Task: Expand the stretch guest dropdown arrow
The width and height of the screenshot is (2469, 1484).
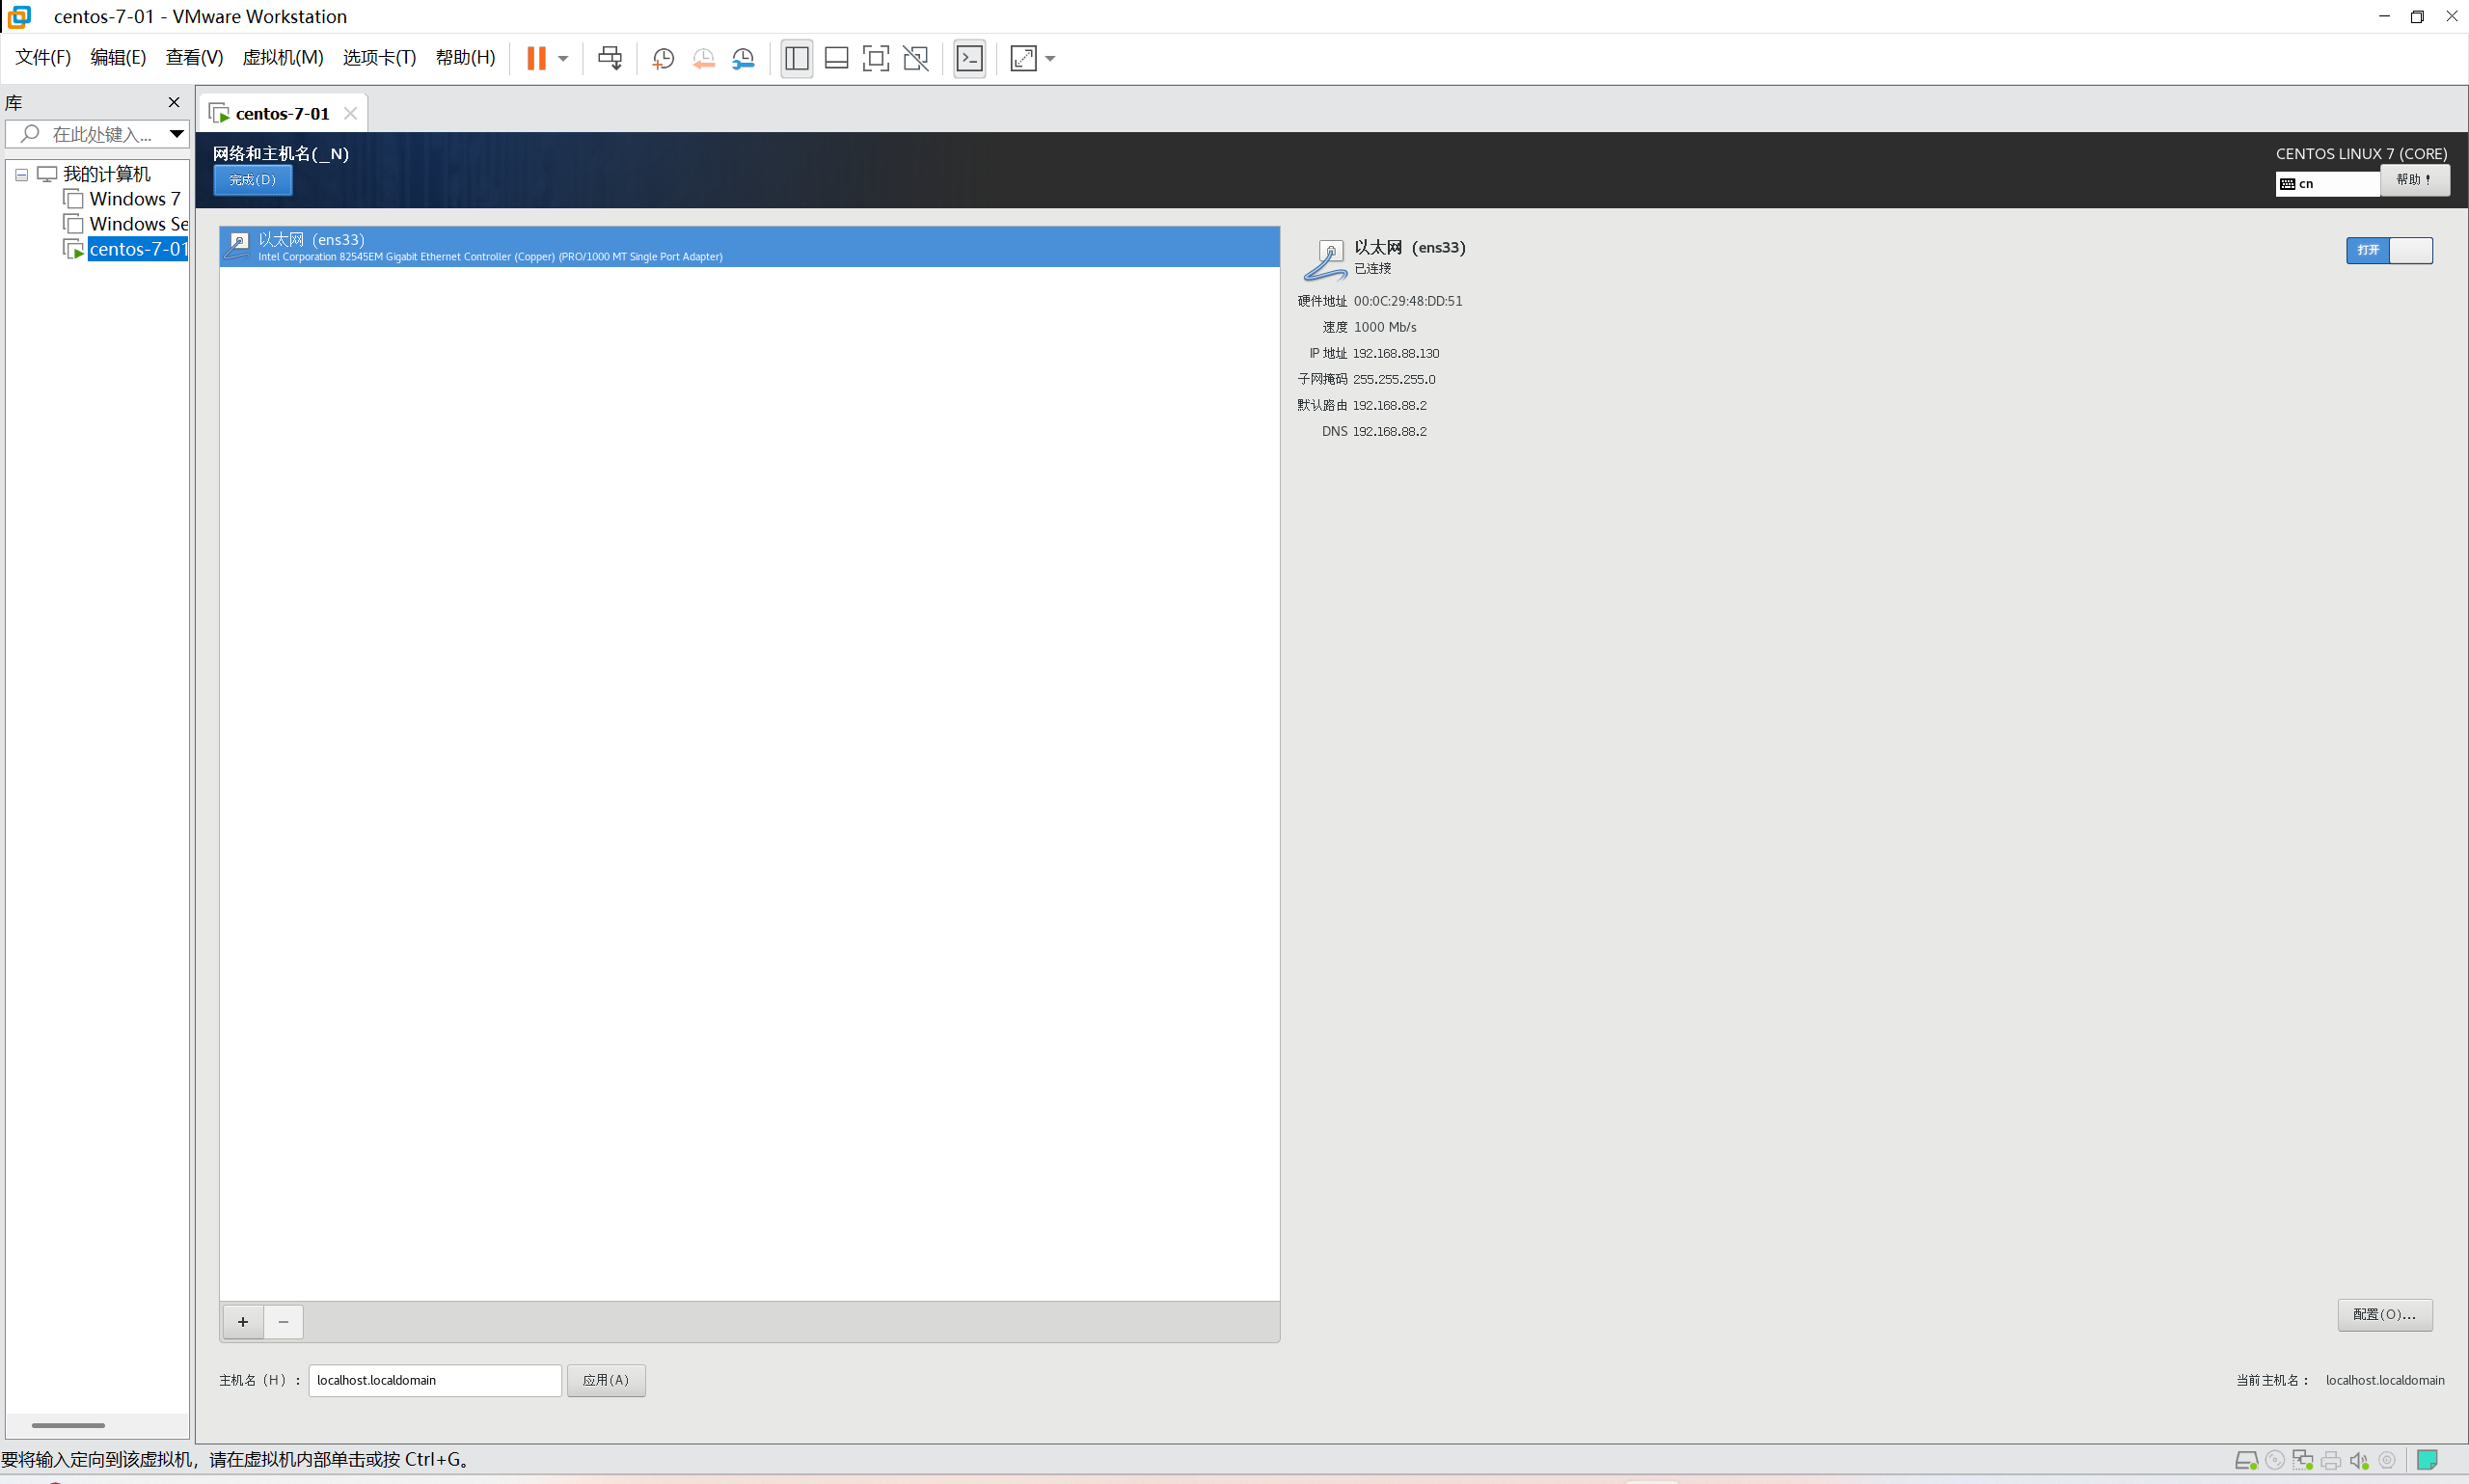Action: tap(1050, 58)
